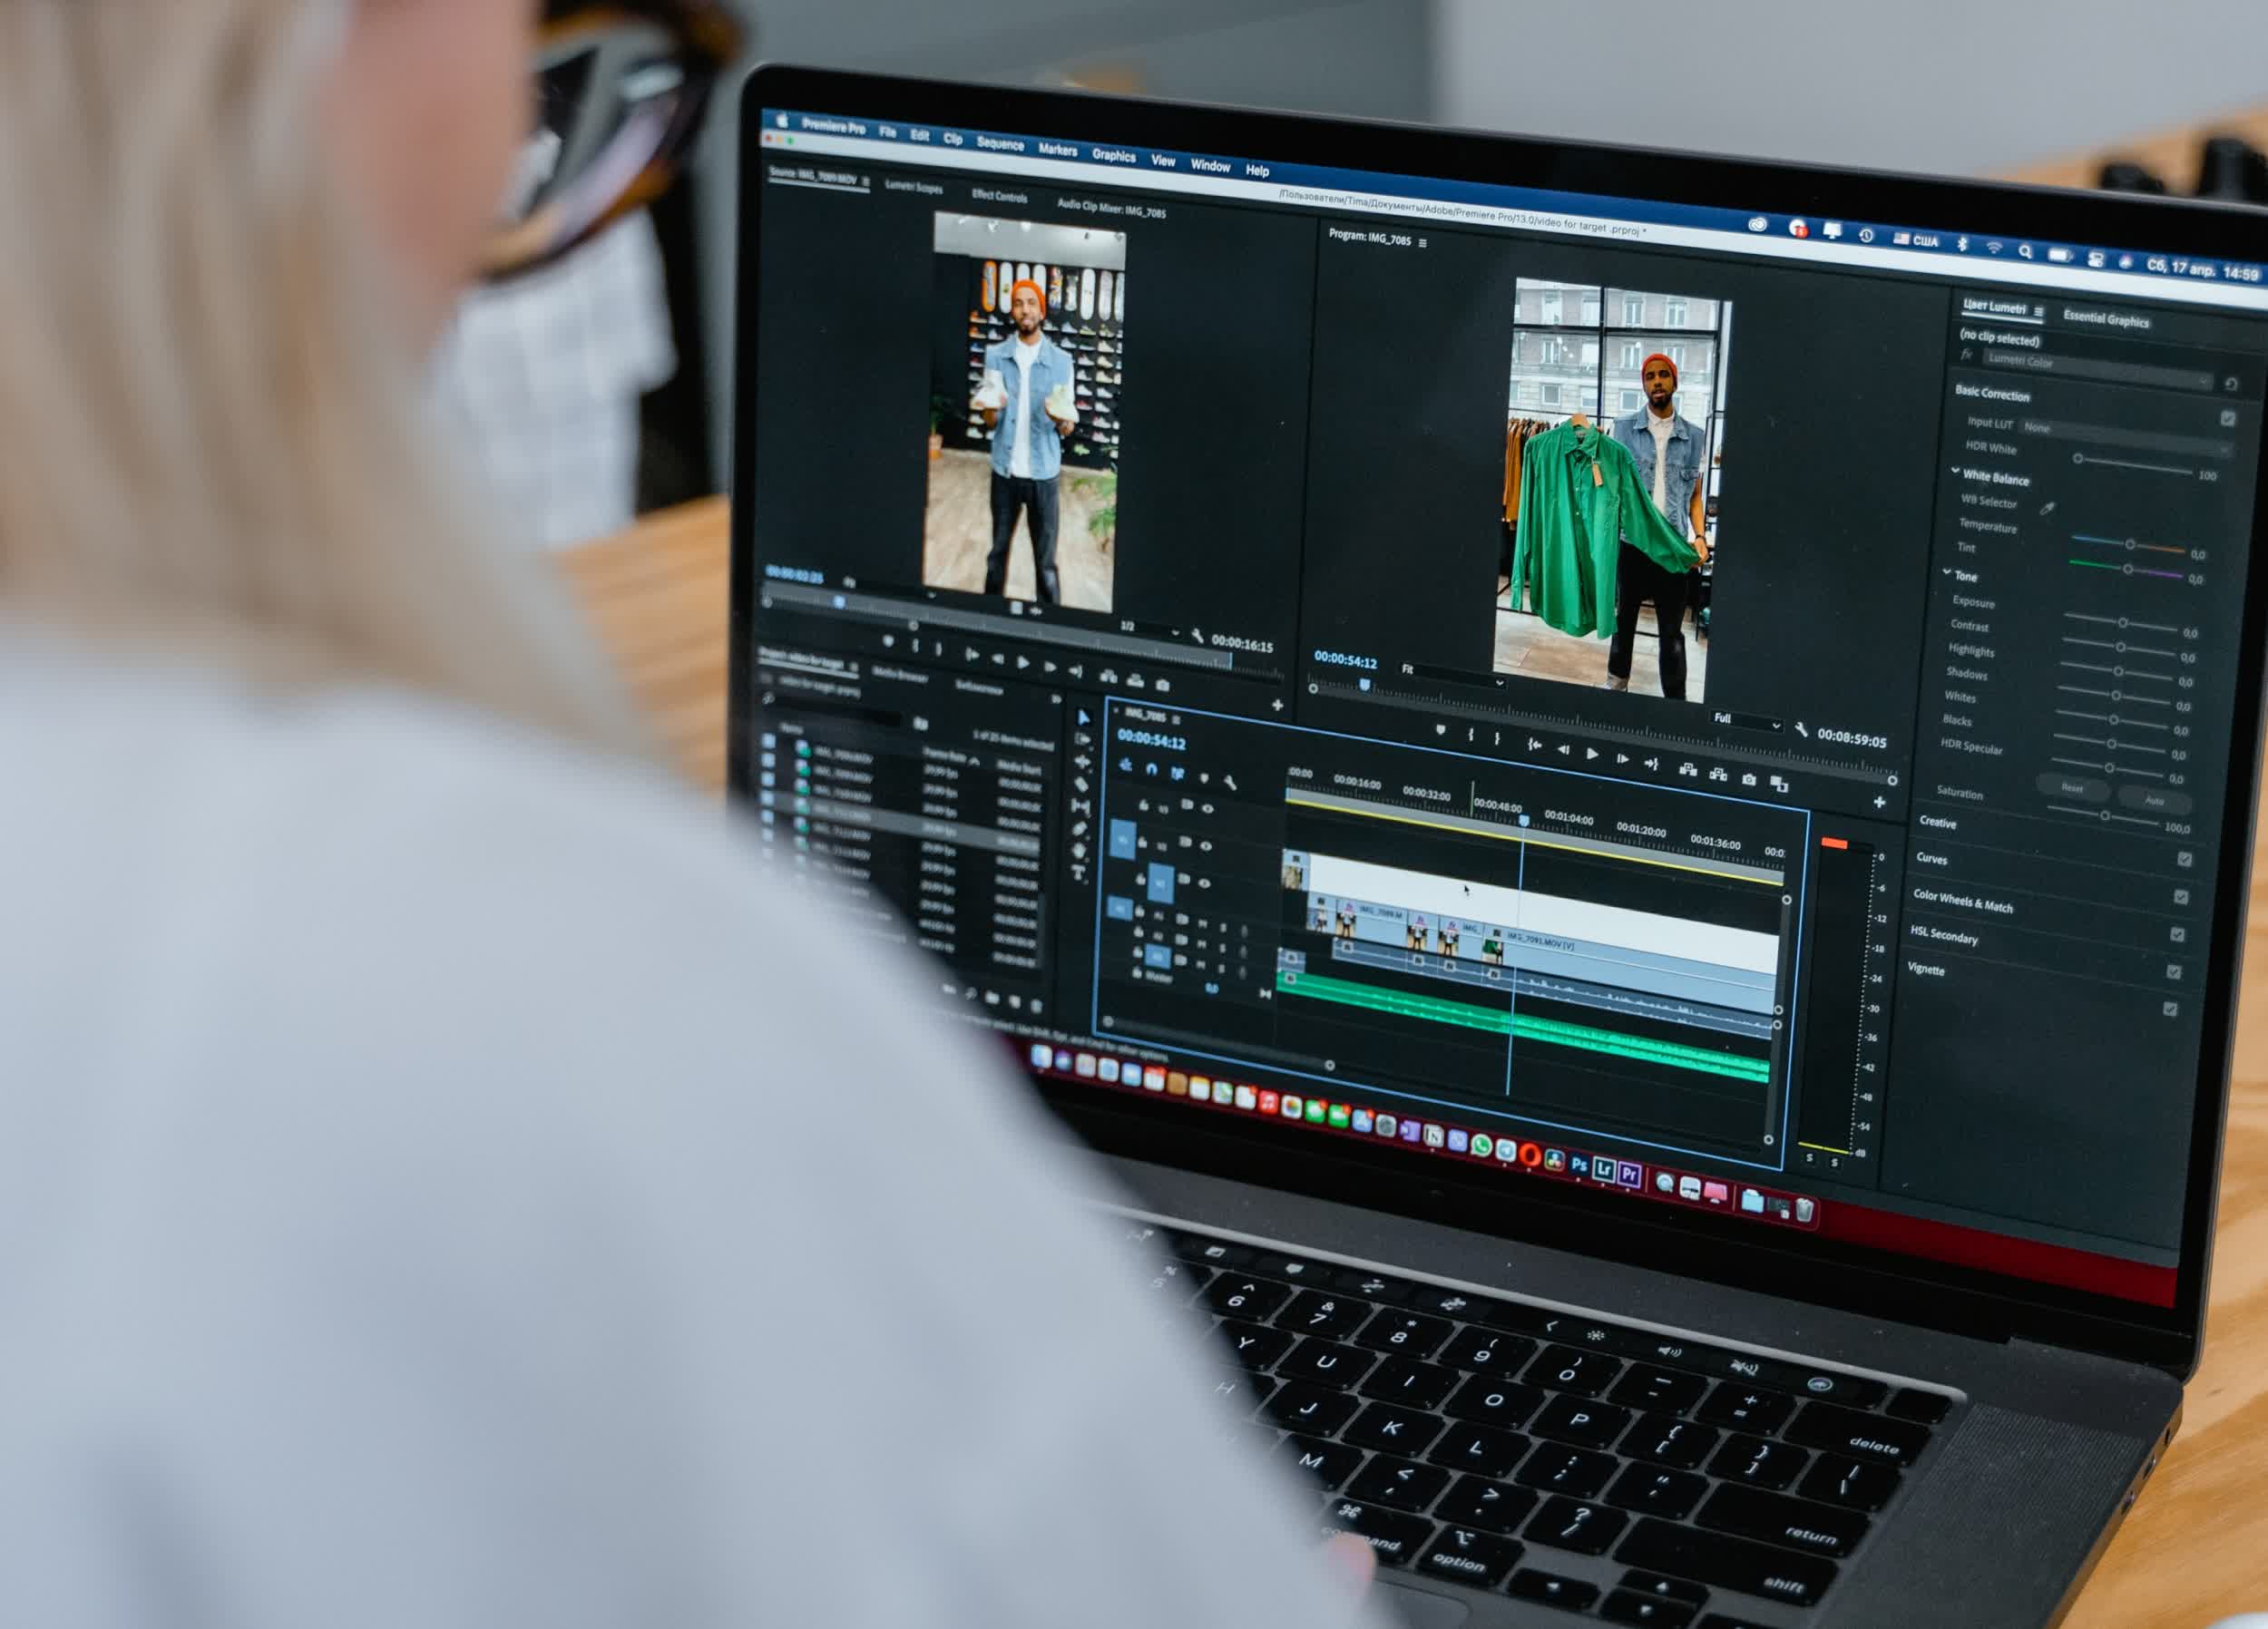This screenshot has height=1629, width=2268.
Task: Collapse White Balance section
Action: 1955,471
